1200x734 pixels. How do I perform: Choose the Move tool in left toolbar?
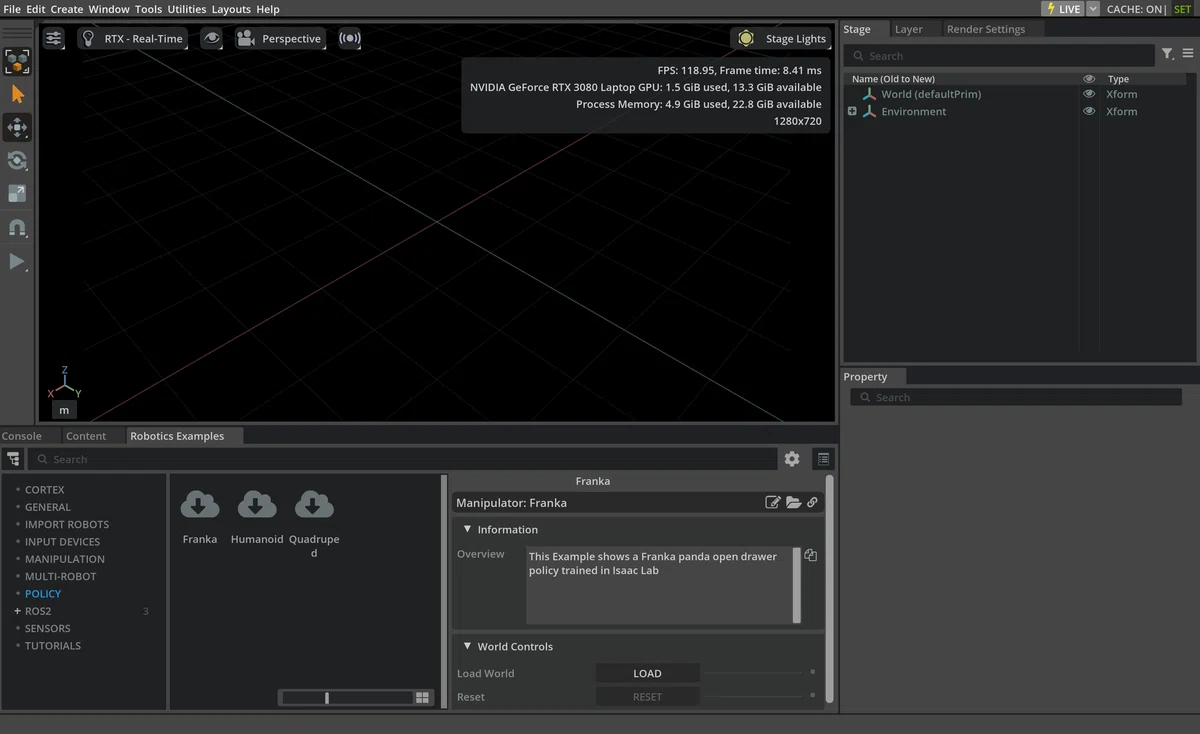(x=17, y=127)
